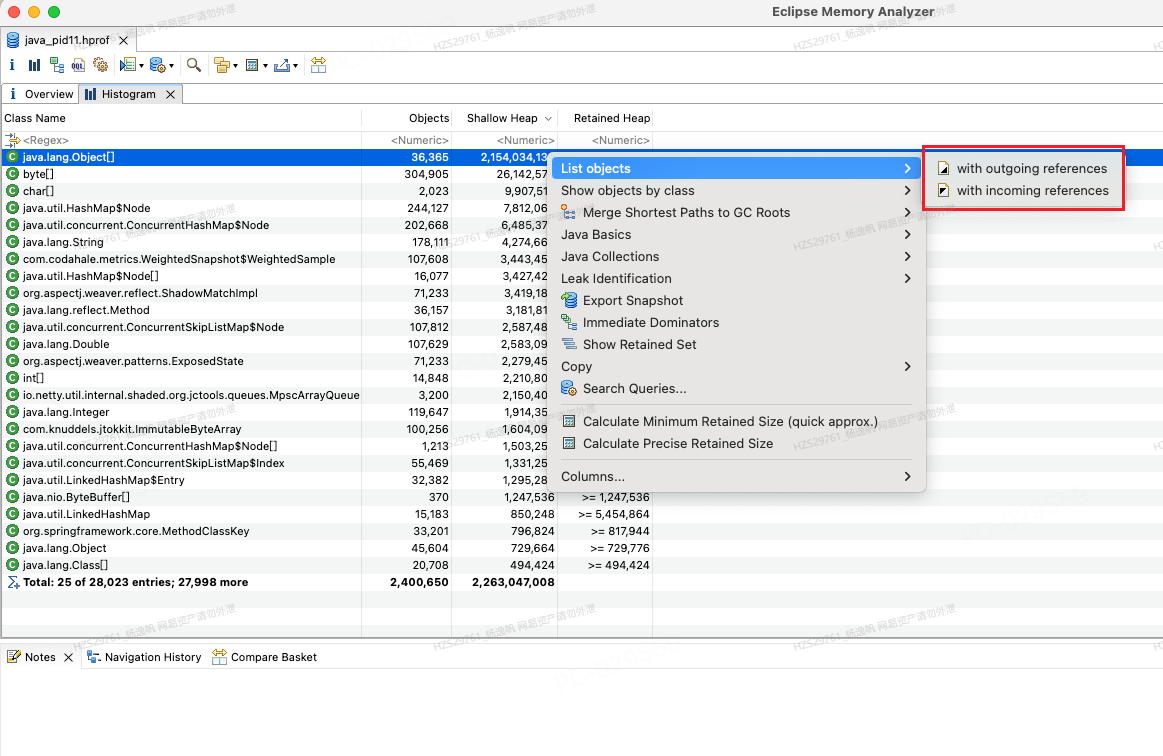Choose Calculate Precise Retained Size

737,444
